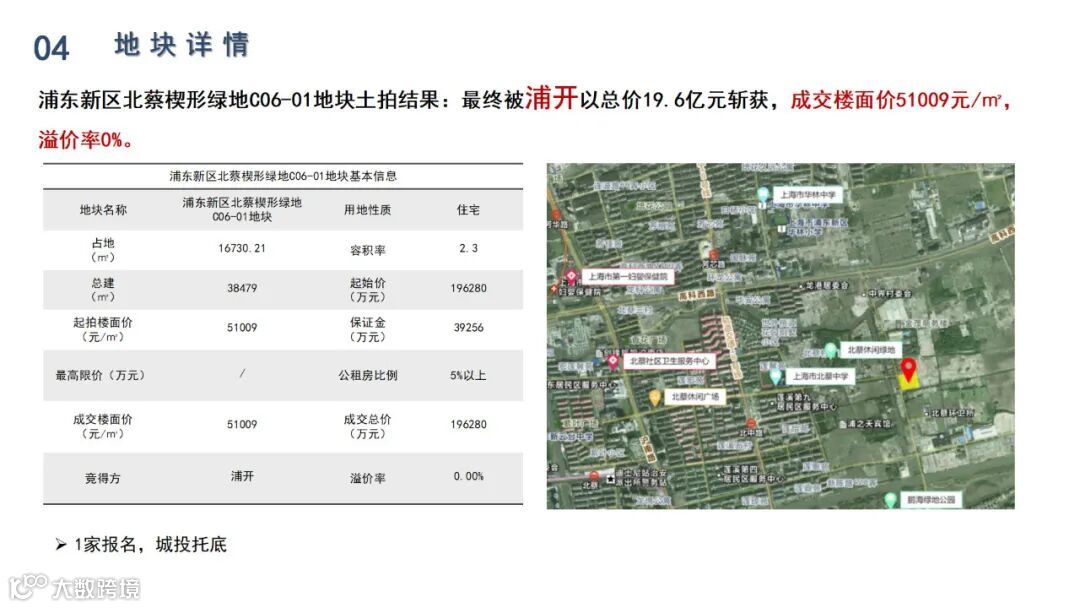Click the teal pin beside 上海市华林中学
This screenshot has height=608, width=1080.
[762, 194]
